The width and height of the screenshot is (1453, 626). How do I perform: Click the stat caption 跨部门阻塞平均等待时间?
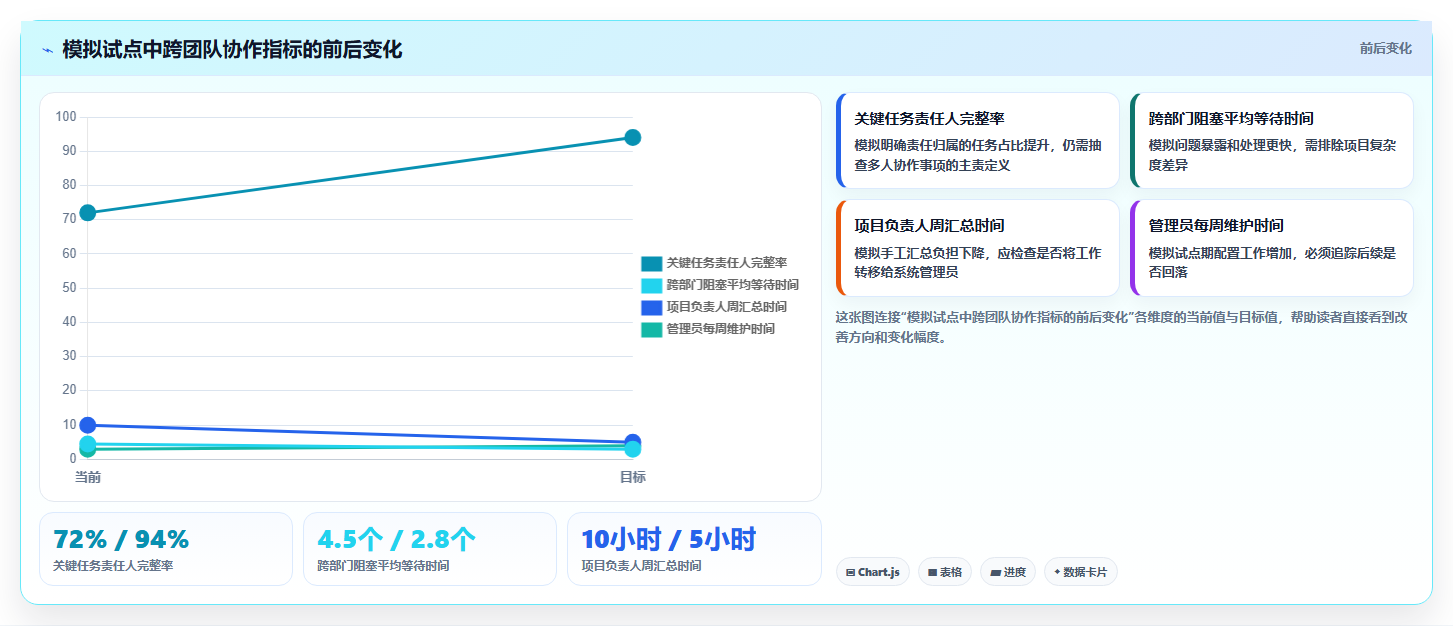tap(383, 566)
